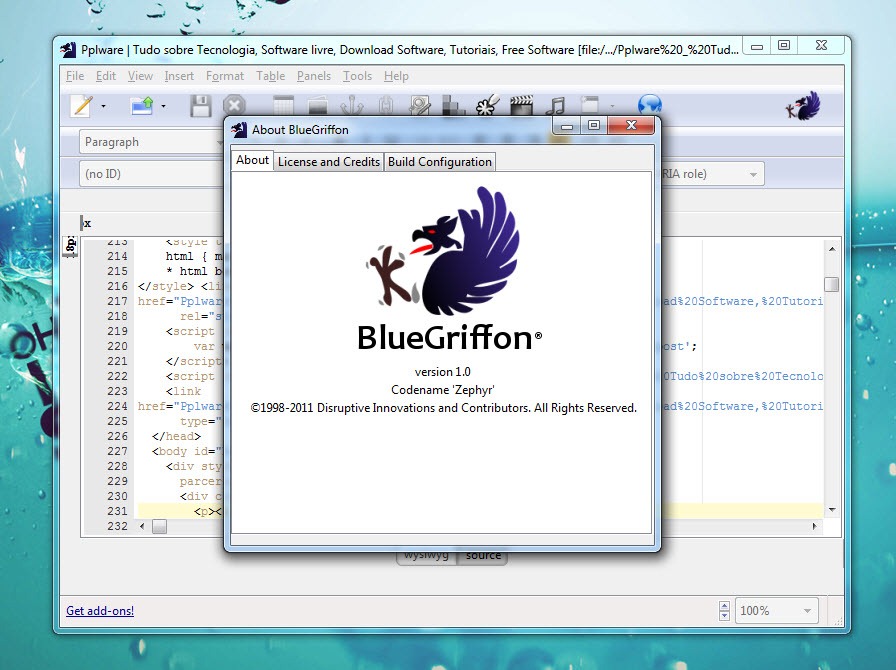Image resolution: width=896 pixels, height=670 pixels.
Task: Minimize the About BlueGriffon dialog
Action: (567, 126)
